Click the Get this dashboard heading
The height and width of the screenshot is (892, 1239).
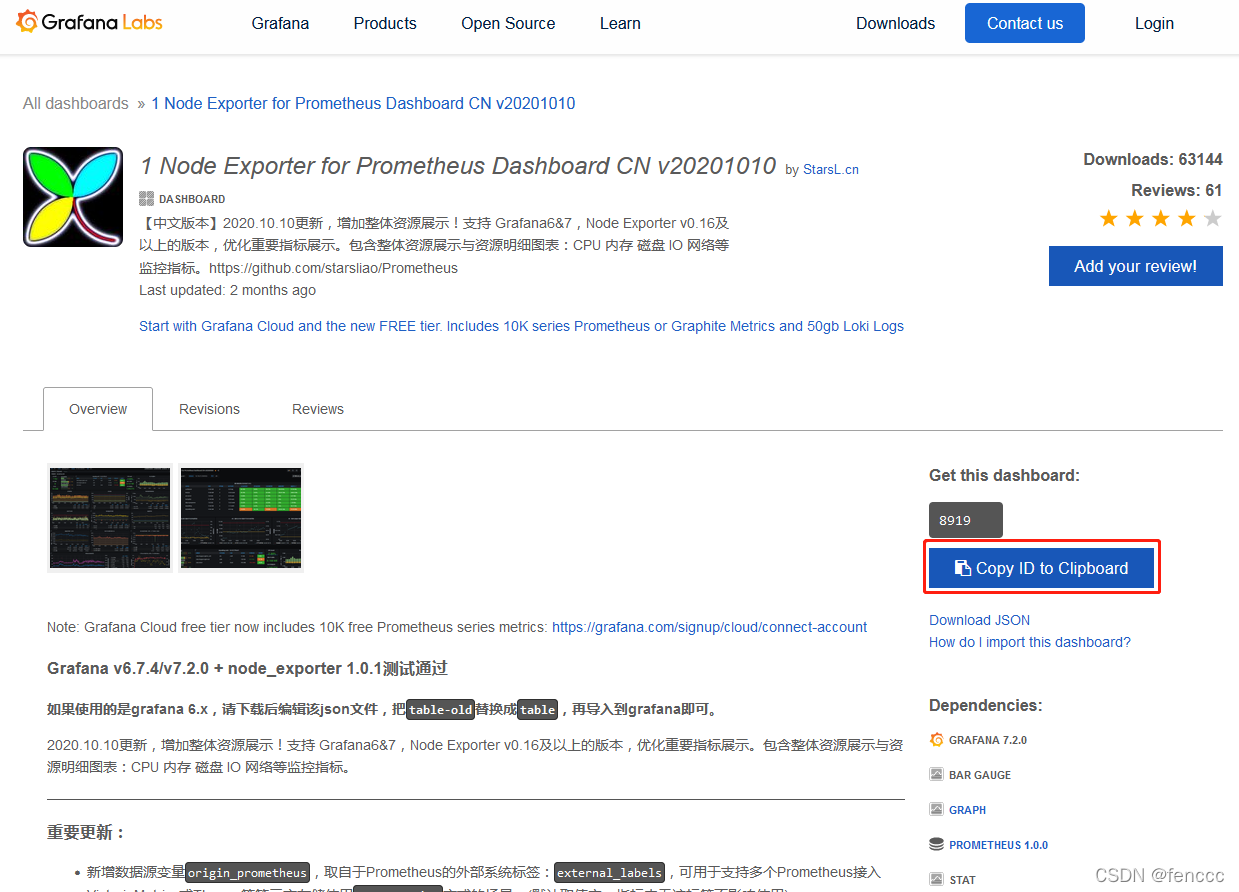pyautogui.click(x=1004, y=475)
